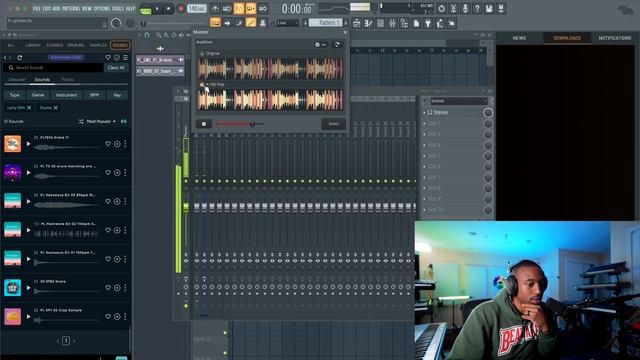The width and height of the screenshot is (640, 360).
Task: Click the one-click audio recording microphone icon
Action: pyautogui.click(x=465, y=9)
